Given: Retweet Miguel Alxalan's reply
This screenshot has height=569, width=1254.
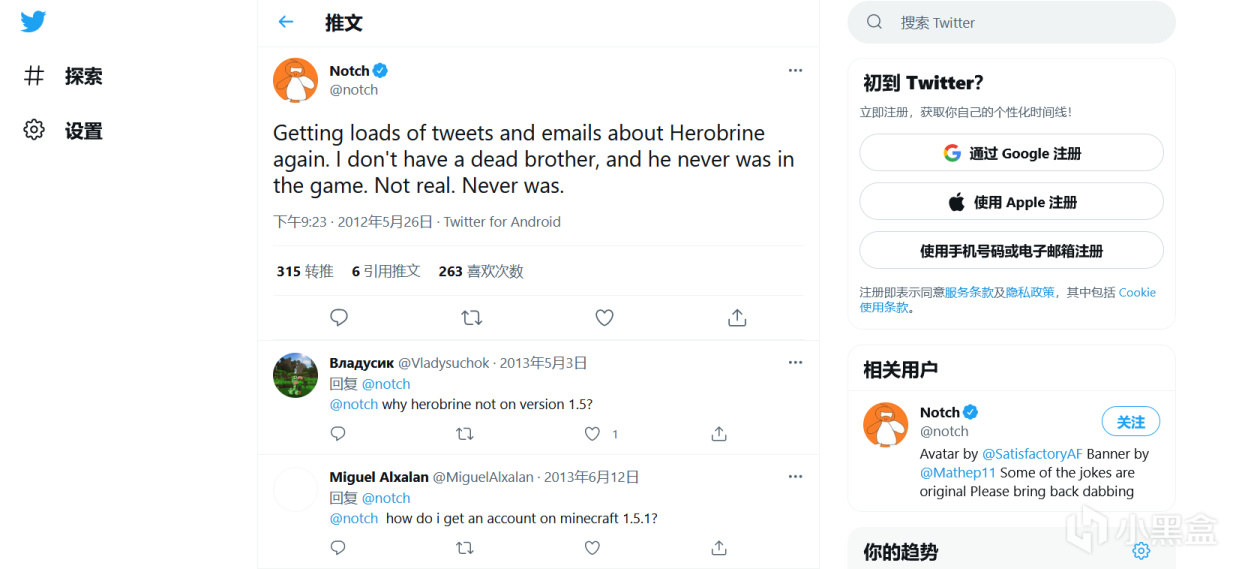Looking at the screenshot, I should (x=465, y=548).
